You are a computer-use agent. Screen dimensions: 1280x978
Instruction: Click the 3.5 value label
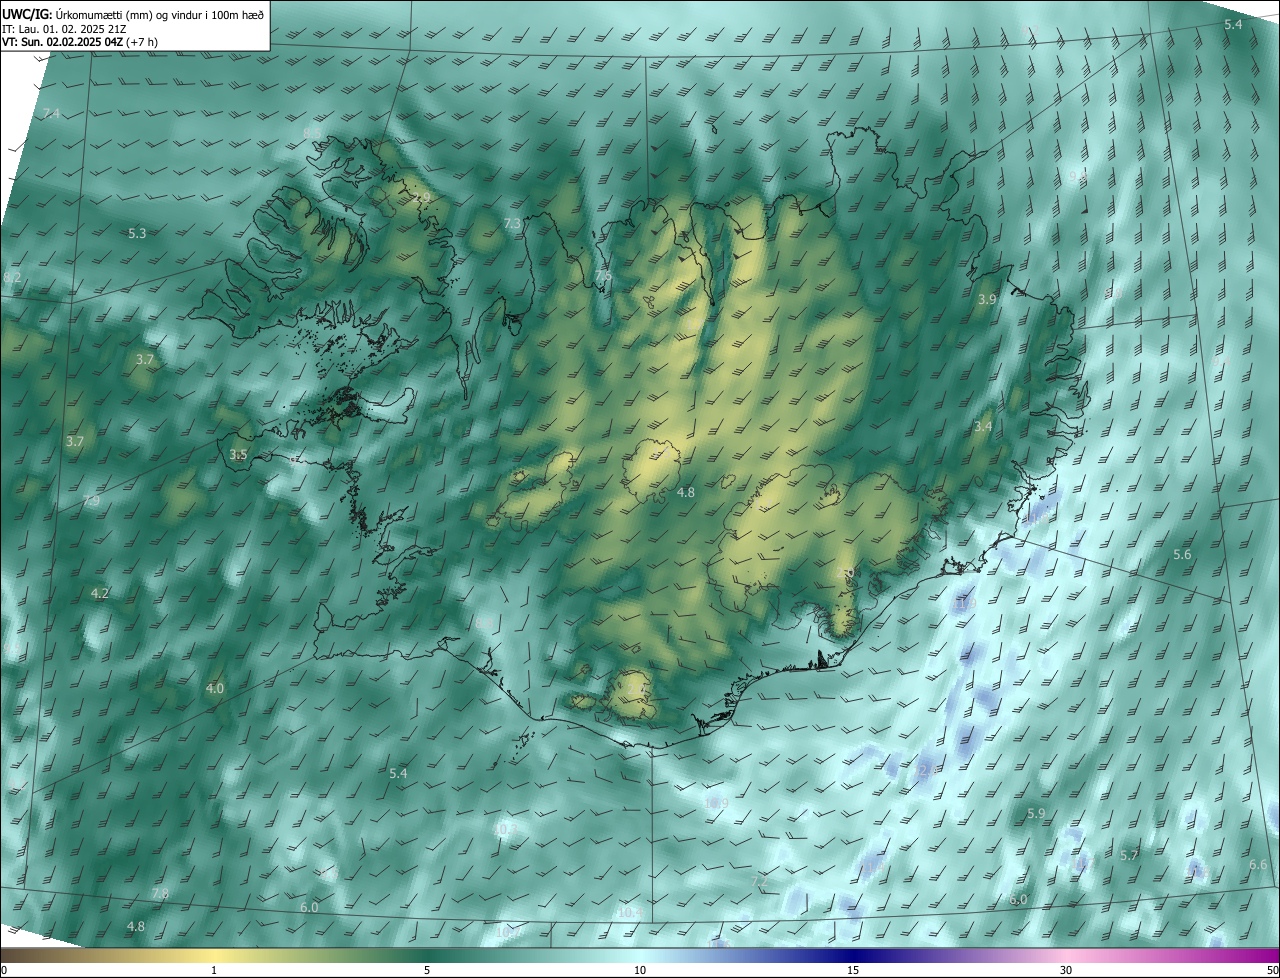click(238, 455)
